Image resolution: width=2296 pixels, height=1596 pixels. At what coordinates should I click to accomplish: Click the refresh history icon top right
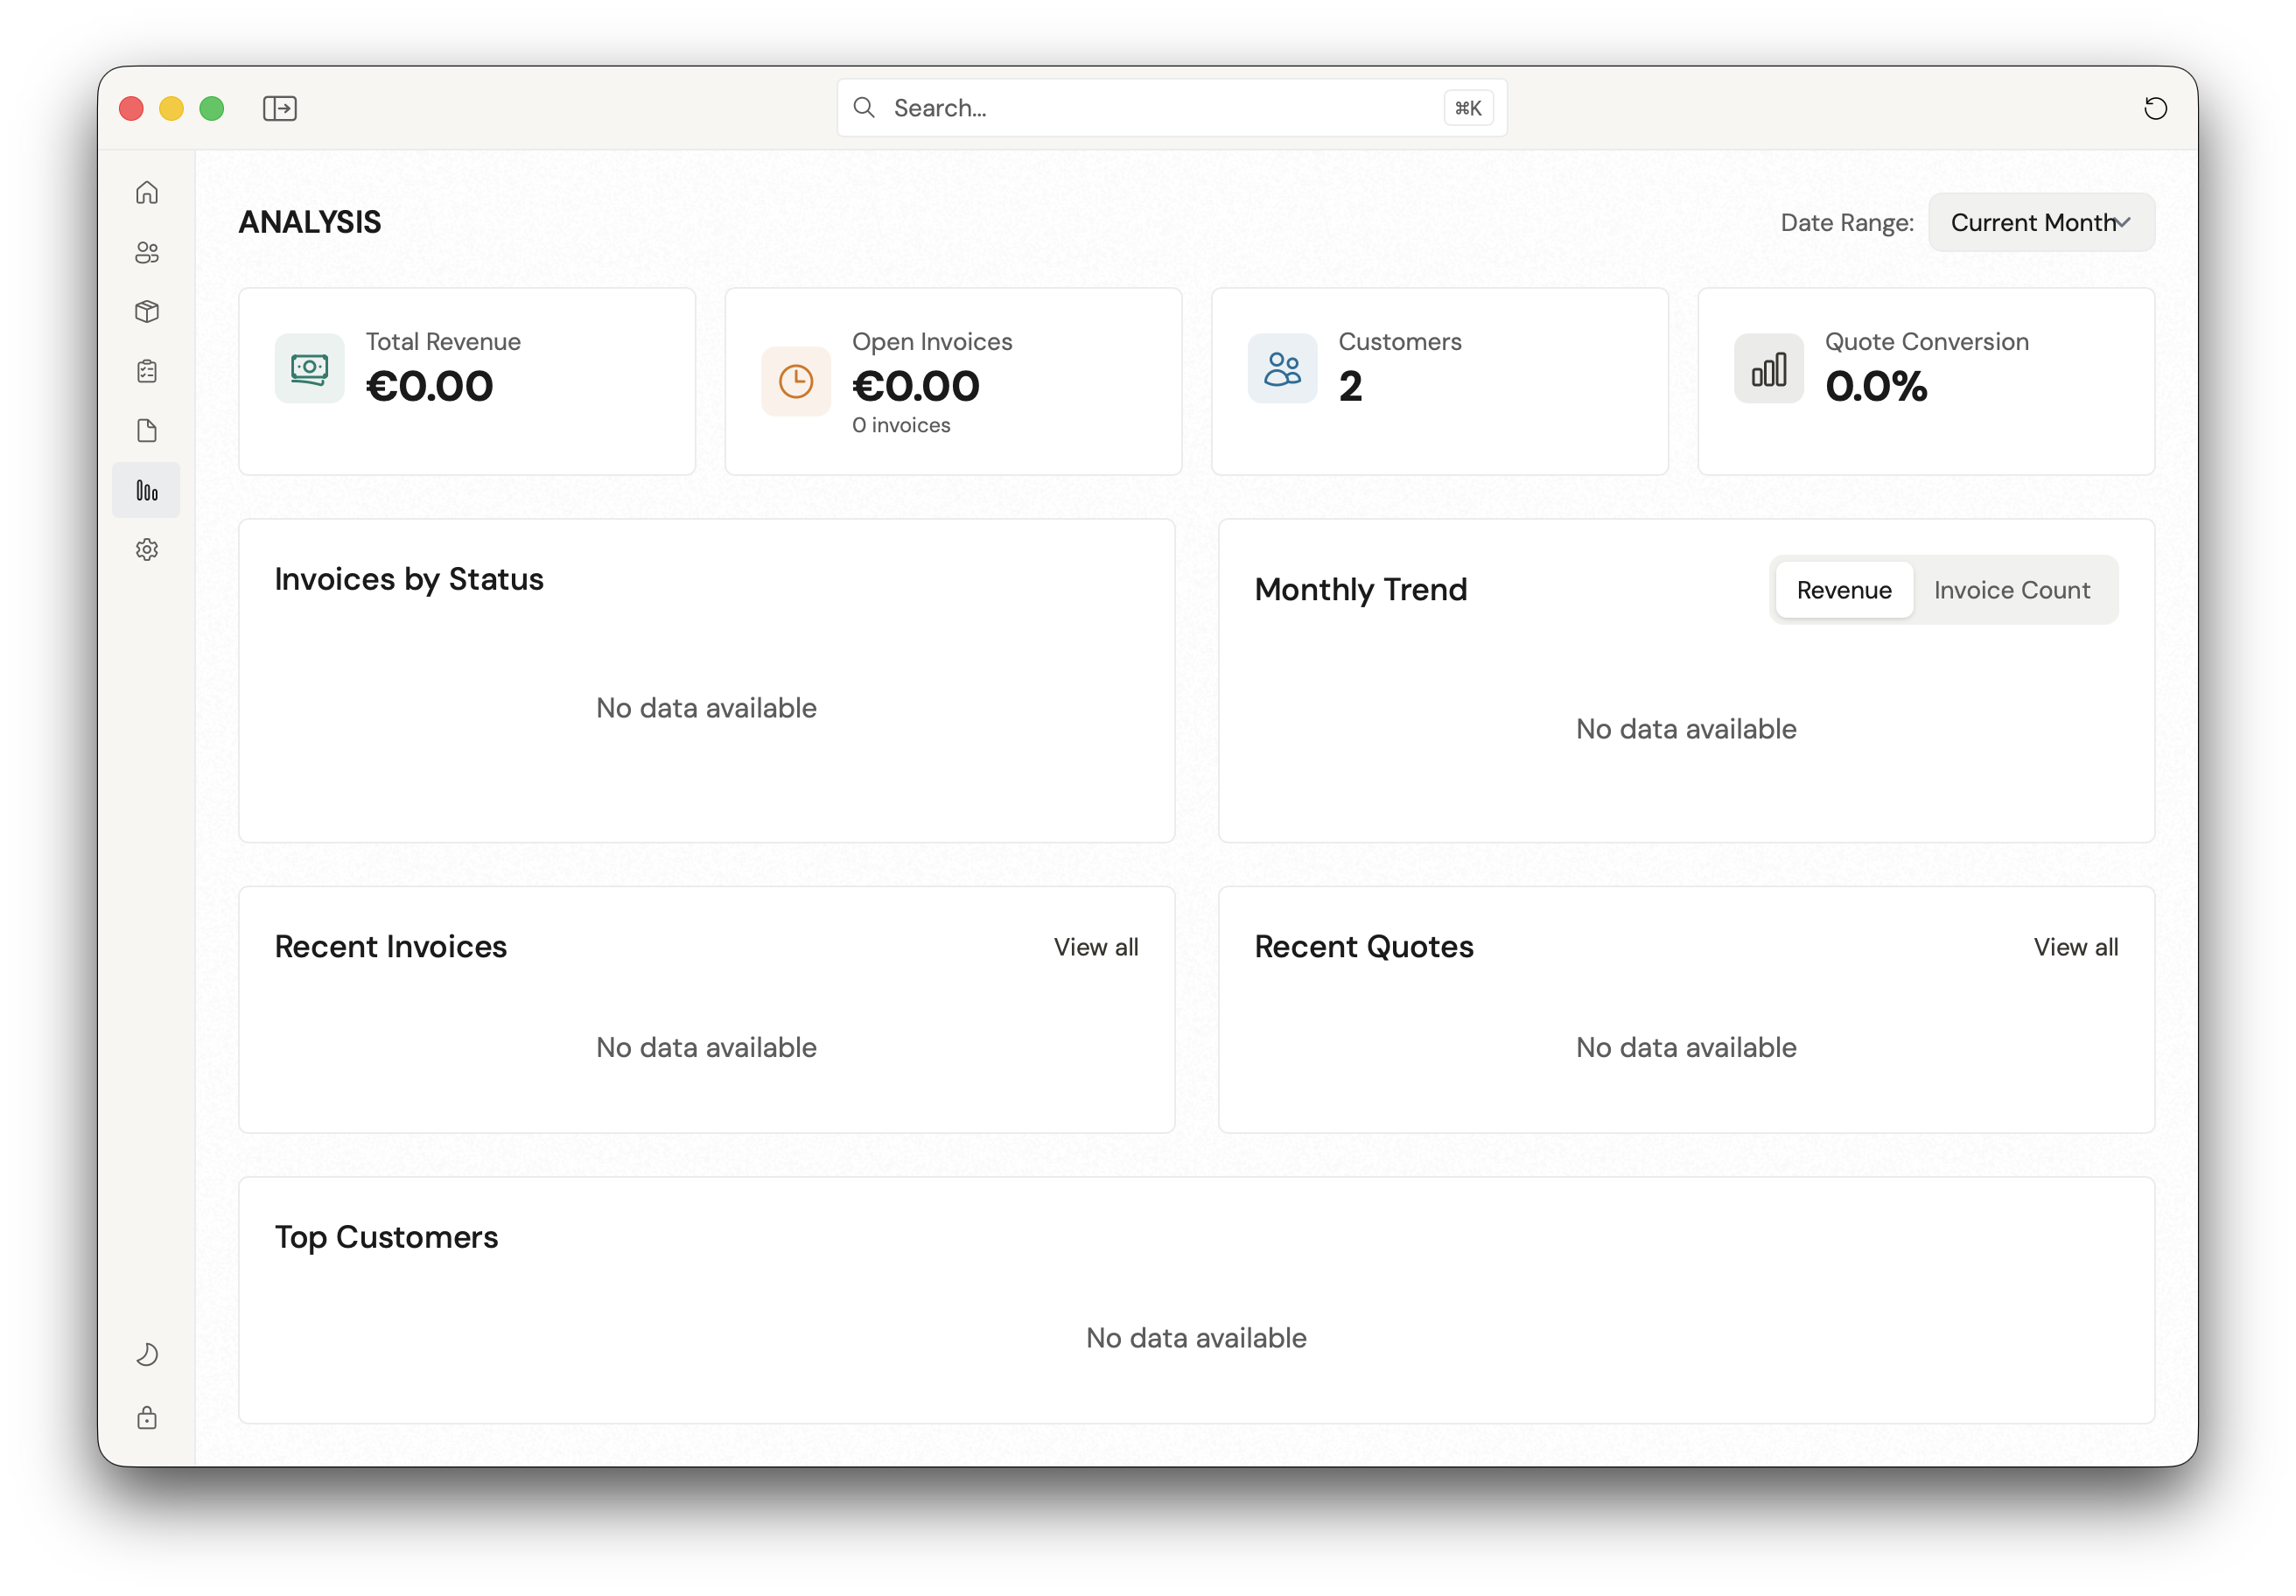click(2156, 108)
